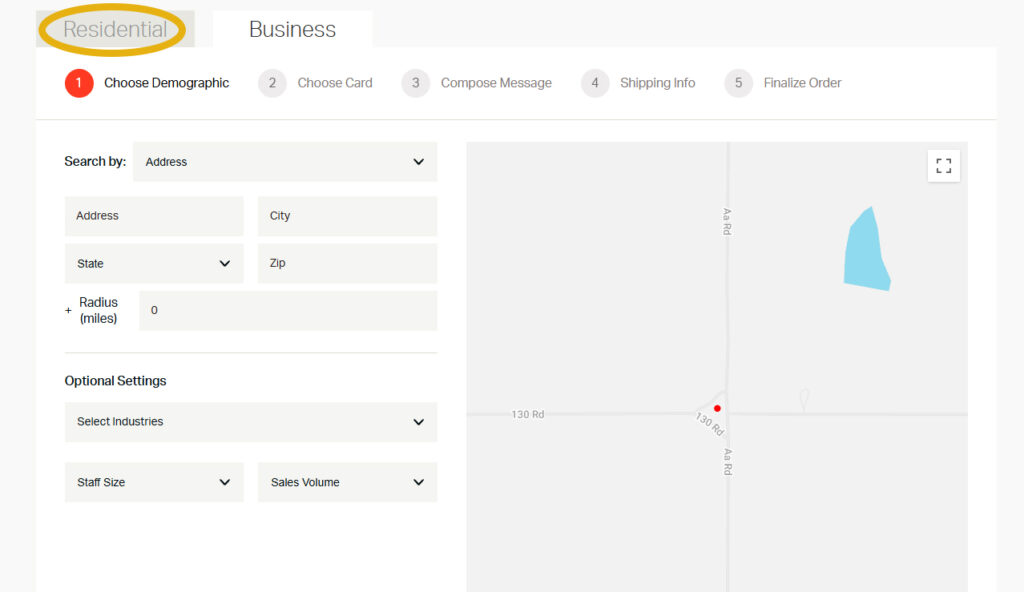
Task: Toggle the map fullscreen icon
Action: click(943, 166)
